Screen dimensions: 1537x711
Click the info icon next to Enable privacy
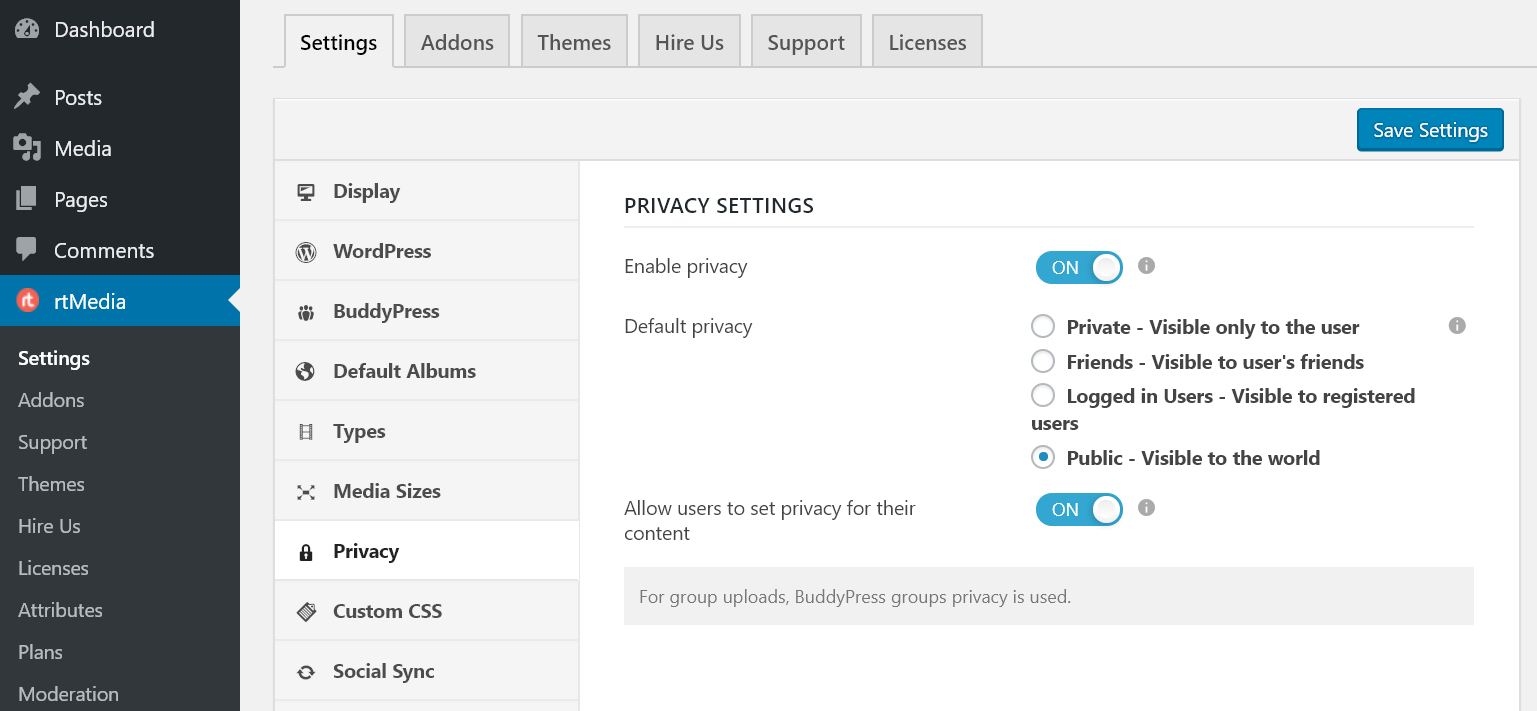[1146, 266]
